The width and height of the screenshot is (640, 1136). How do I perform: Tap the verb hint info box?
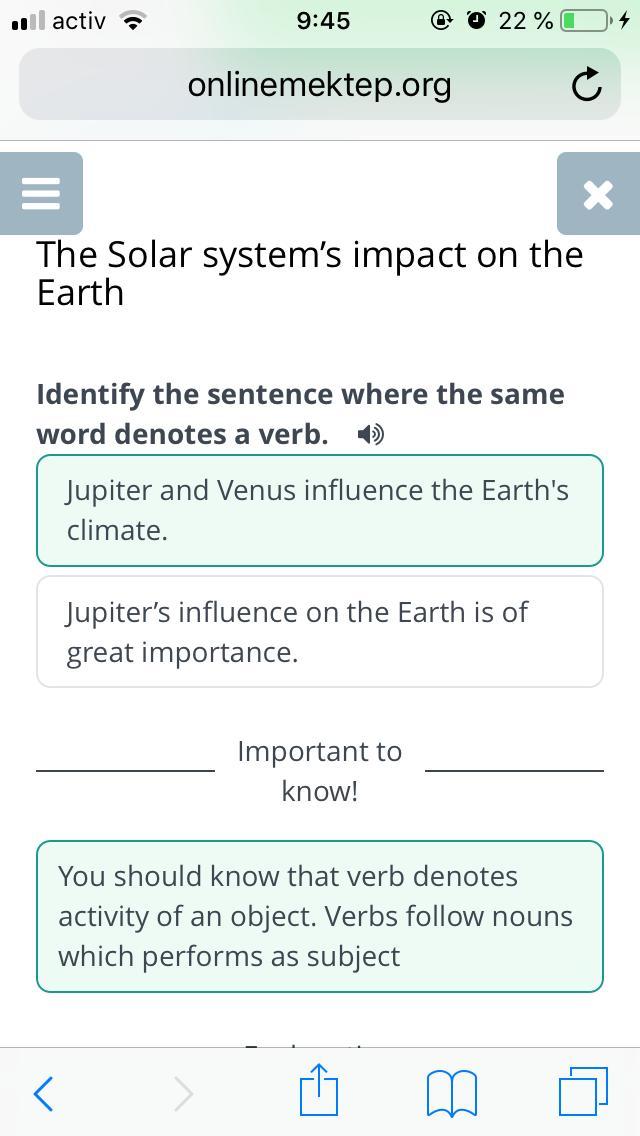[x=319, y=916]
